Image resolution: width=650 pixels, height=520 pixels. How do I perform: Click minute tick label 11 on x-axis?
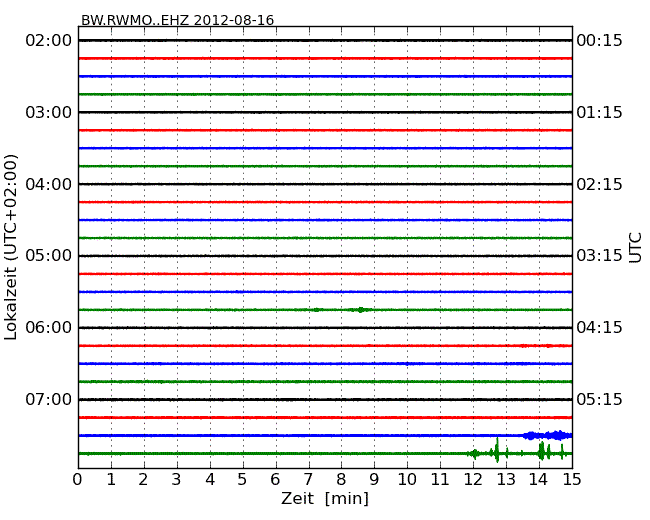click(440, 480)
